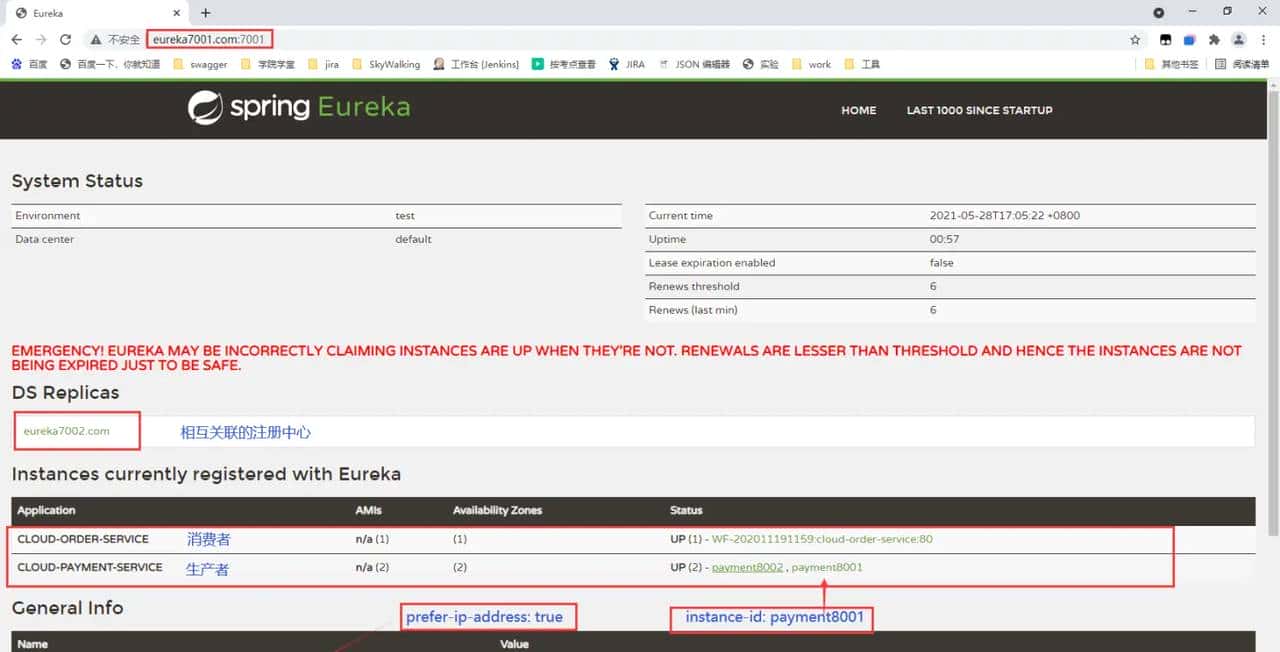Viewport: 1280px width, 652px height.
Task: Open Chrome user profile avatar
Action: pos(1239,40)
